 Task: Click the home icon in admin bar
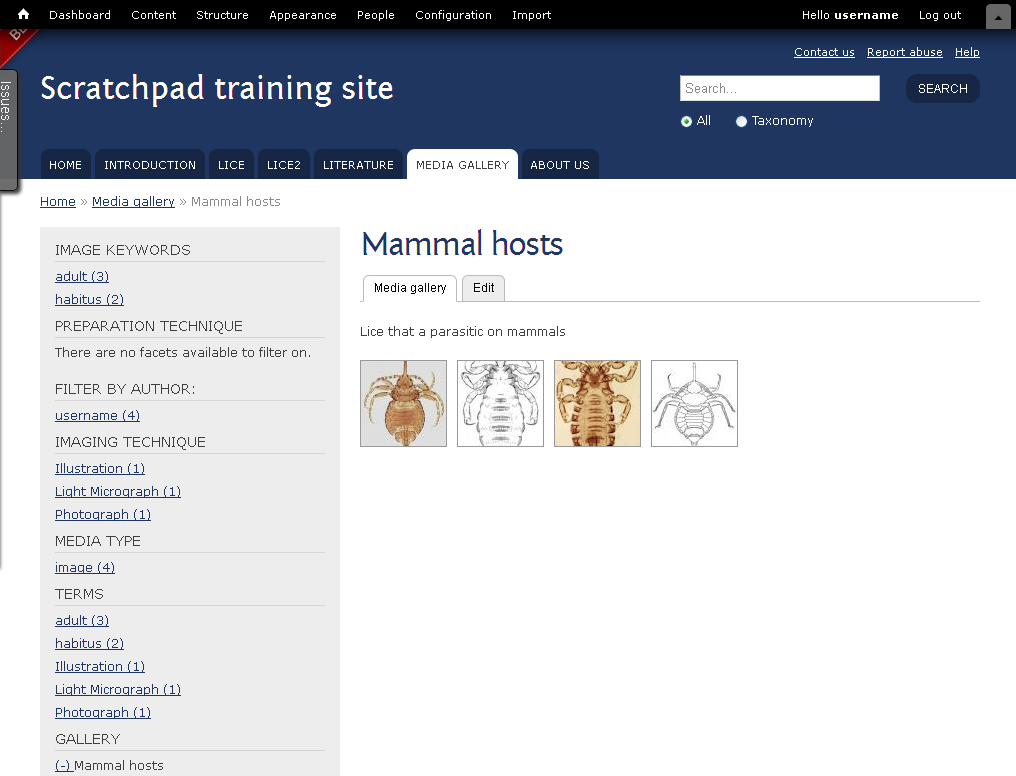[23, 14]
